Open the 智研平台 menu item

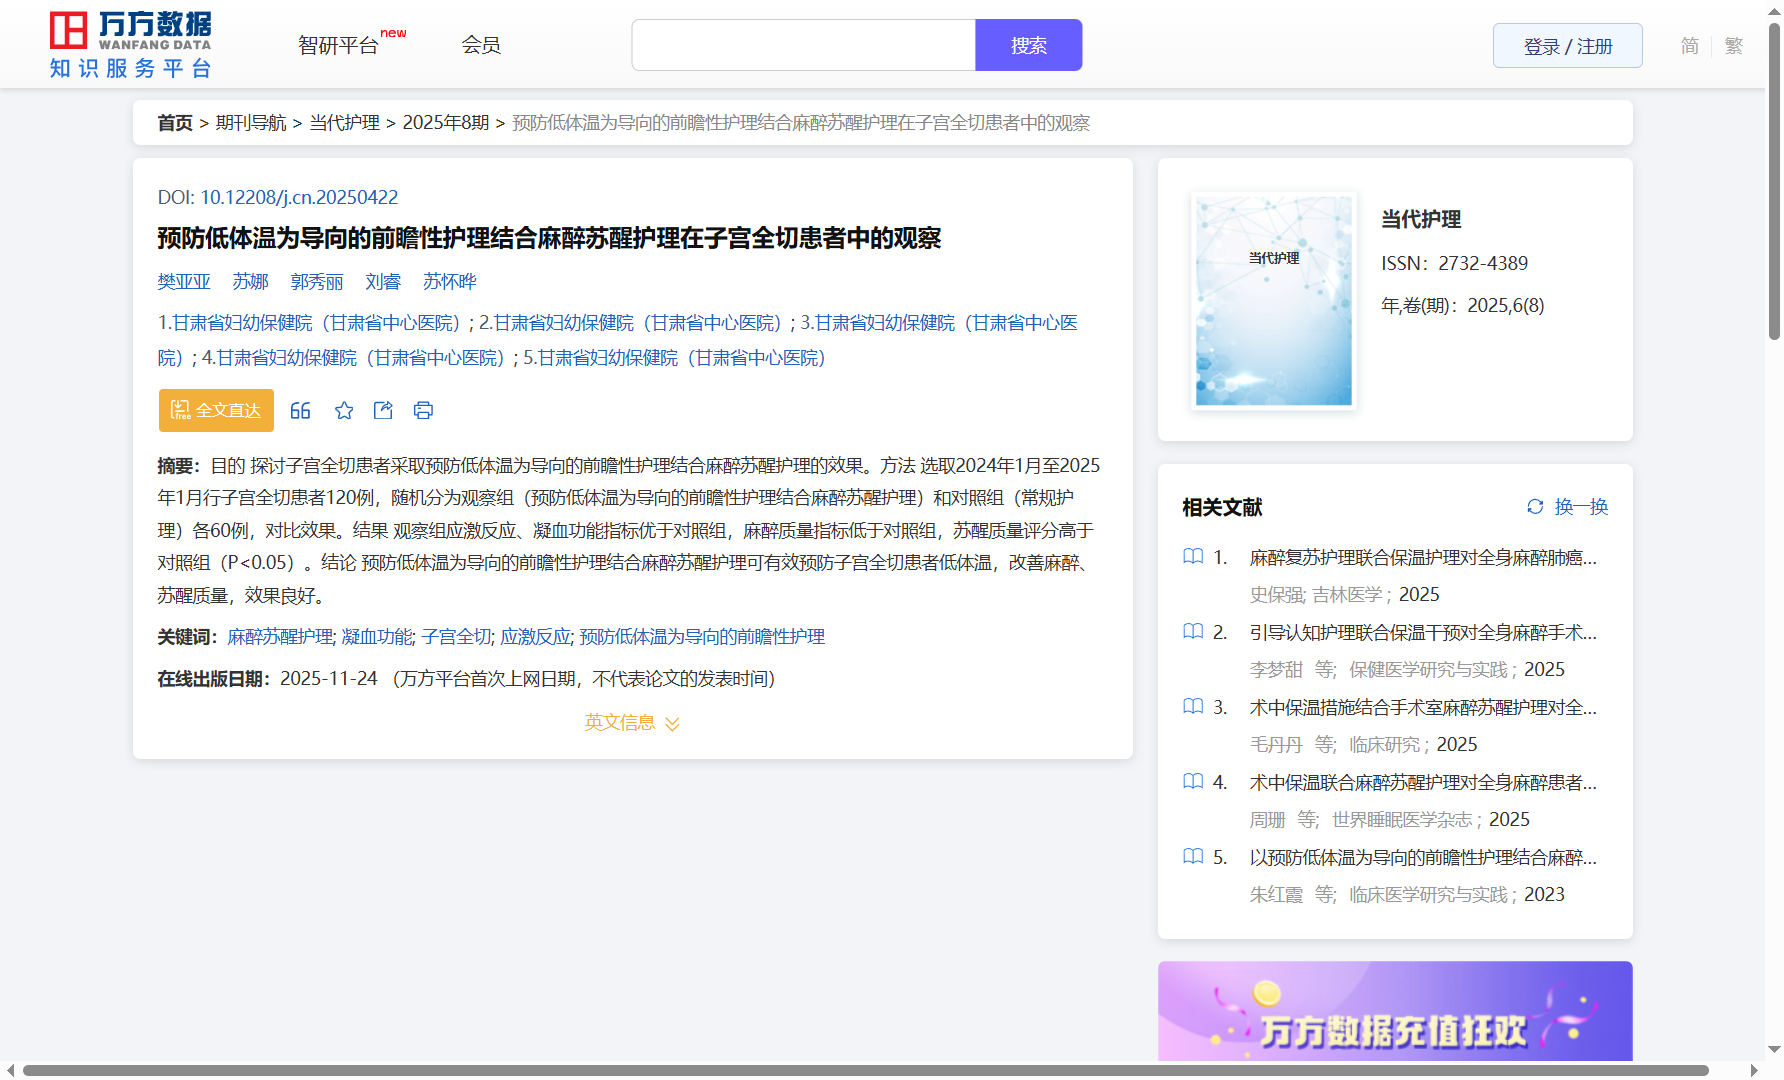tap(339, 46)
